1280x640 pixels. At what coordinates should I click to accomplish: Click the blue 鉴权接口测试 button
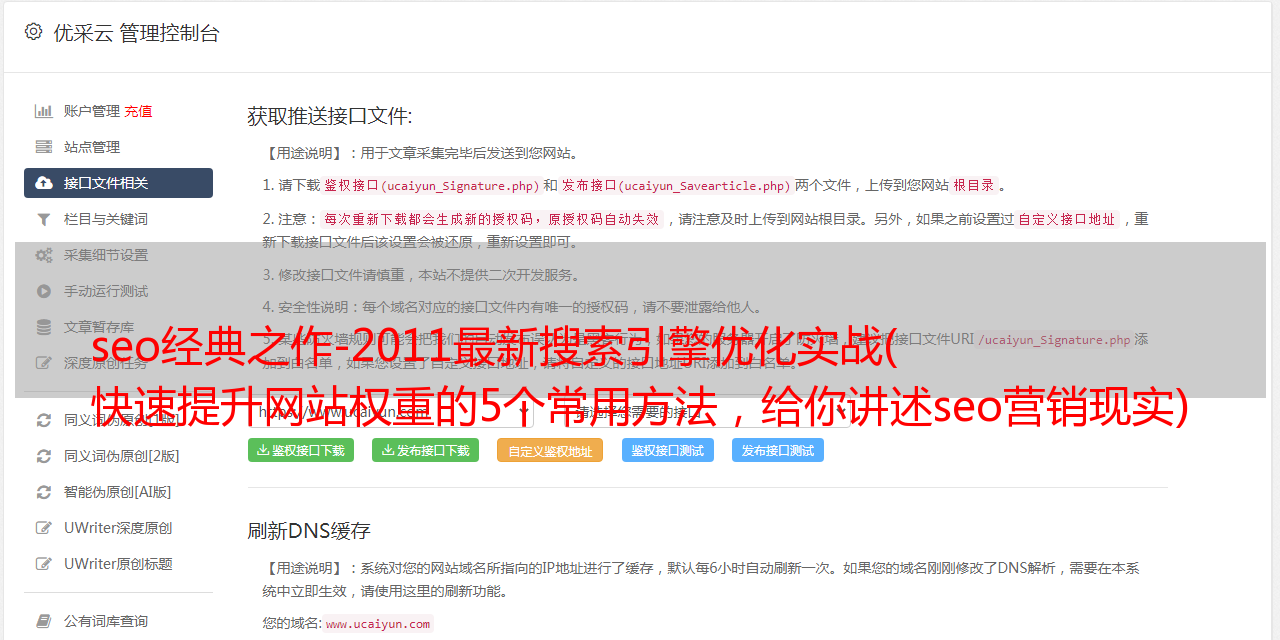(x=668, y=450)
